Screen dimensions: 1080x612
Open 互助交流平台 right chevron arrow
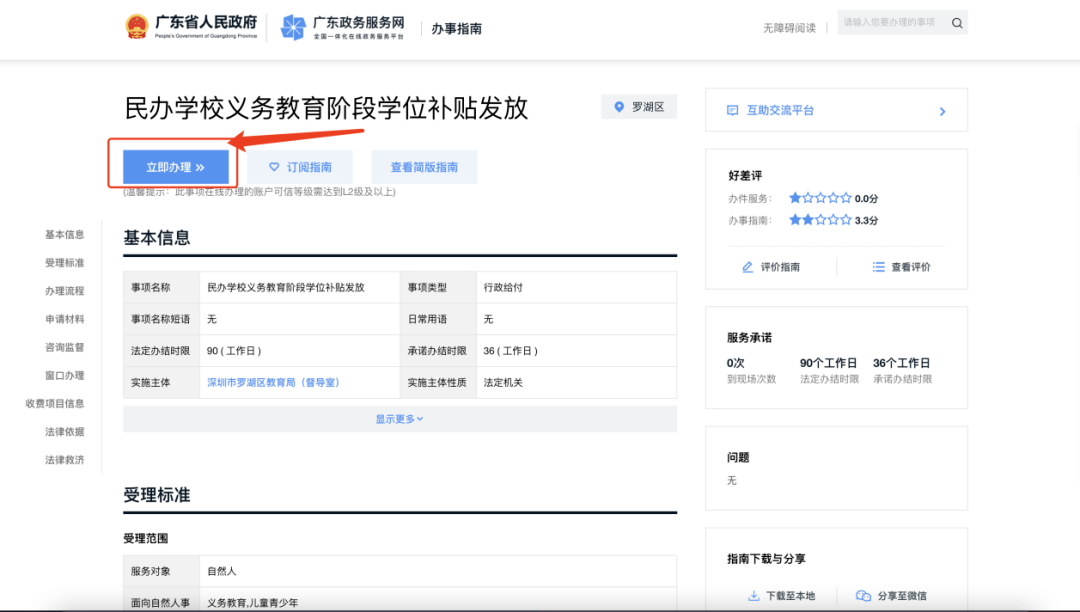pos(942,112)
